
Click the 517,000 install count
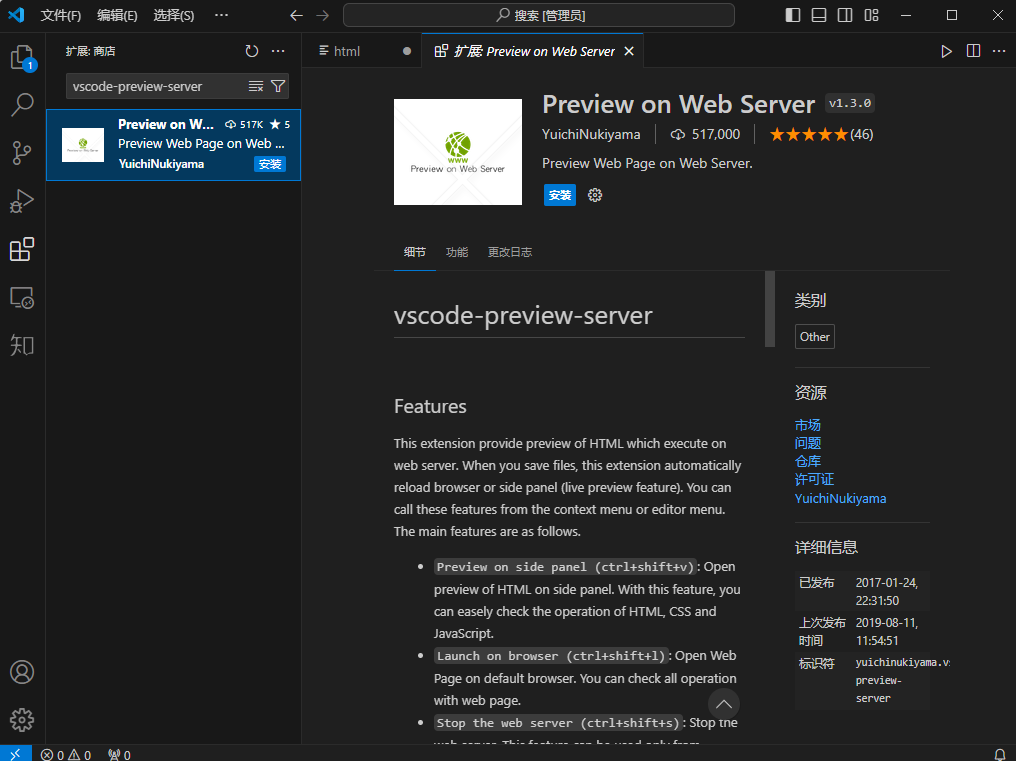click(x=705, y=134)
